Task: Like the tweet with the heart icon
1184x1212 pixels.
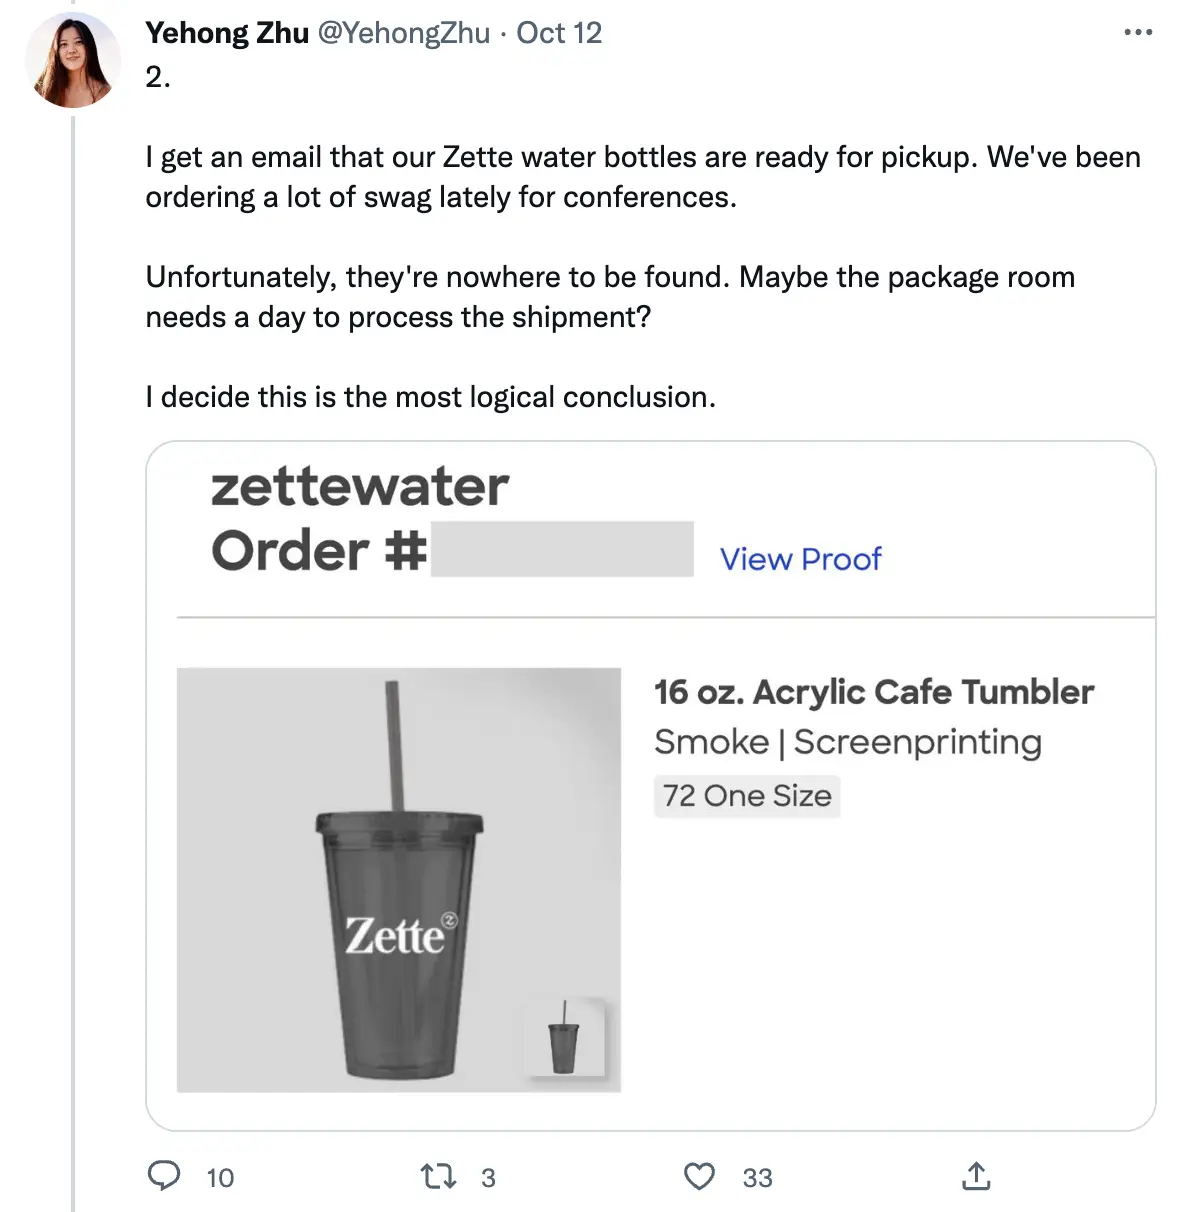Action: pos(699,1177)
